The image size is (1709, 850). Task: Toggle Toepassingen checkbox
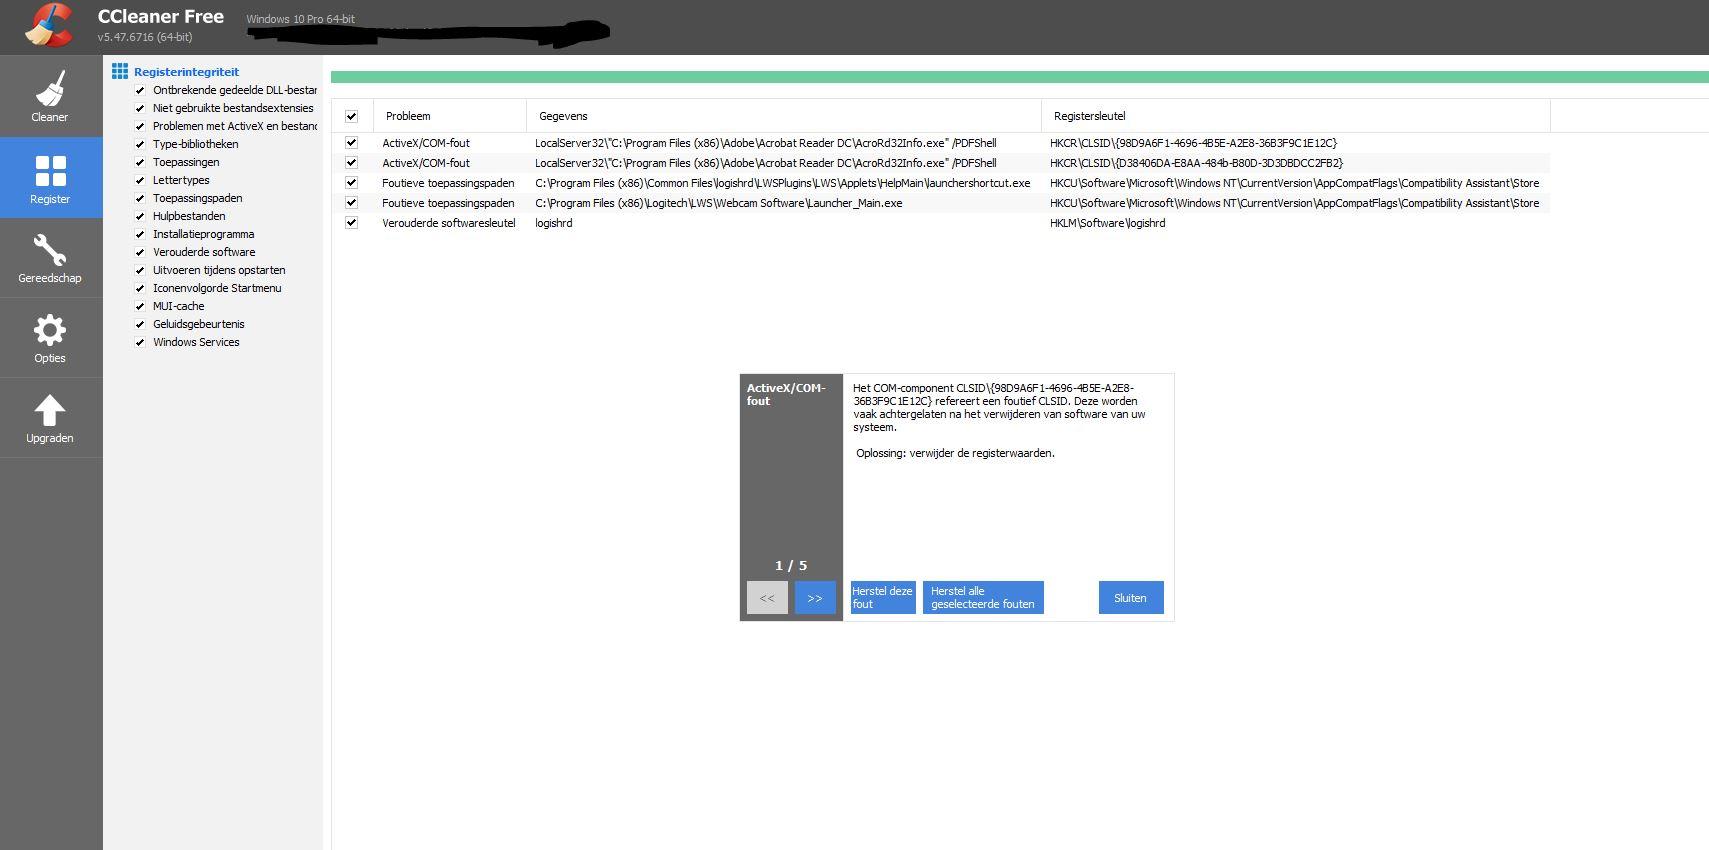click(140, 162)
